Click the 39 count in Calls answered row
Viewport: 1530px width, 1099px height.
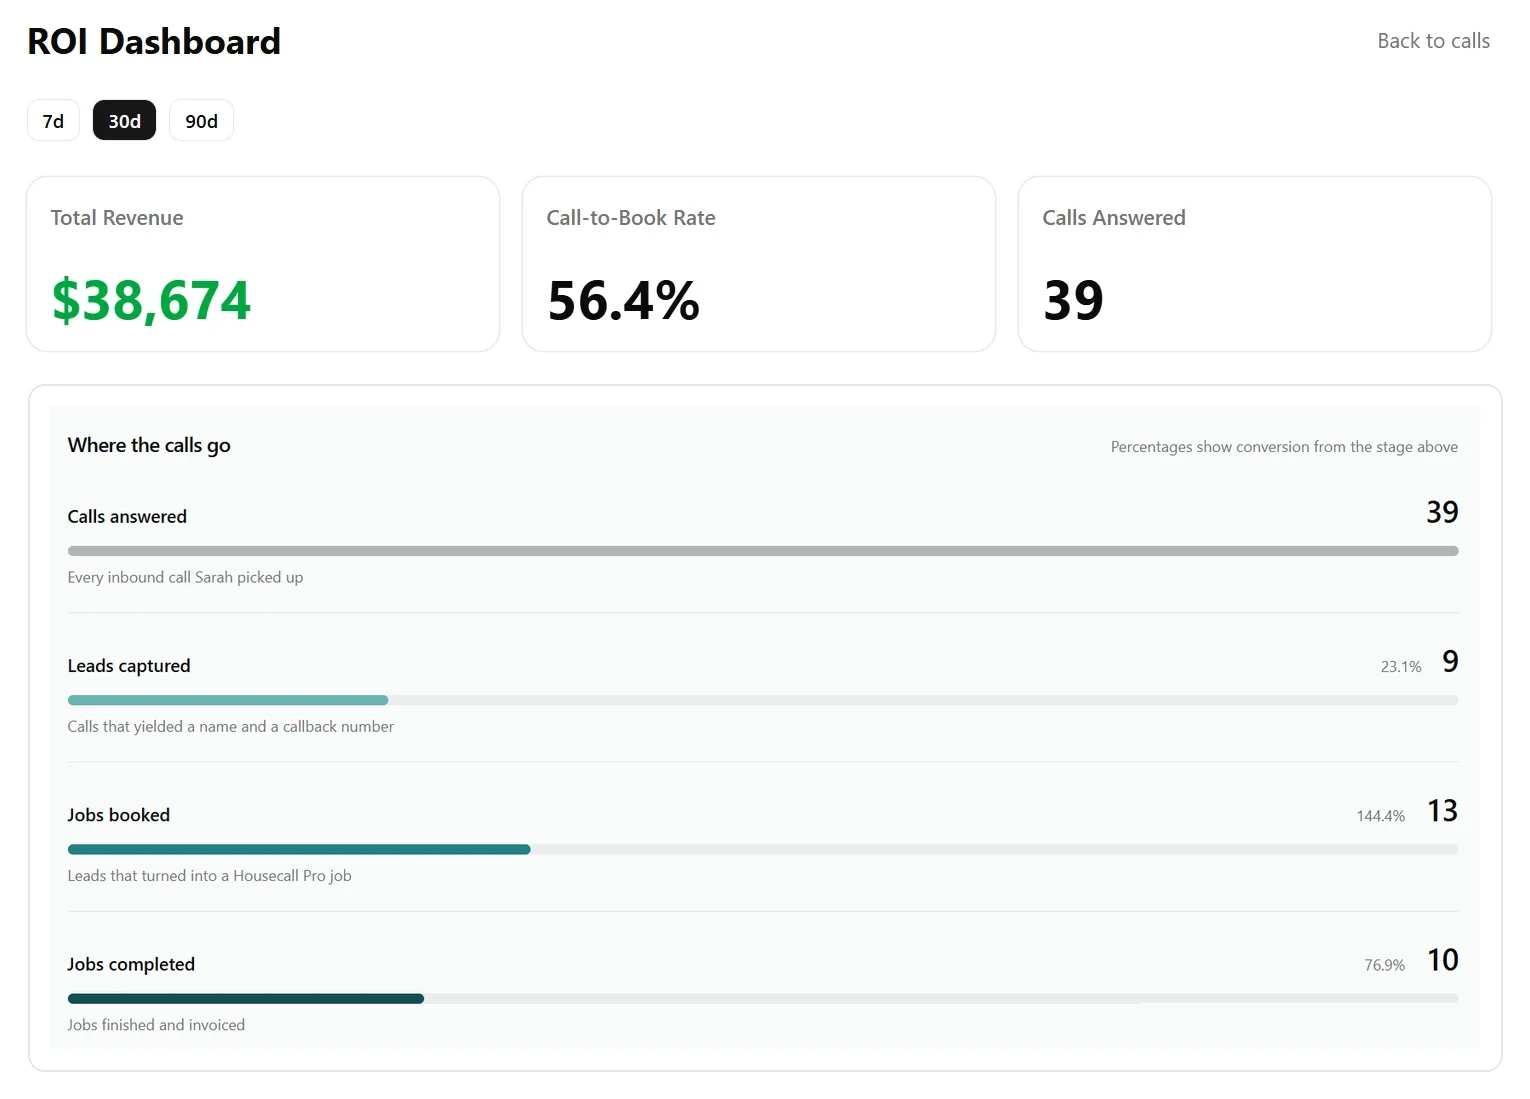tap(1442, 512)
